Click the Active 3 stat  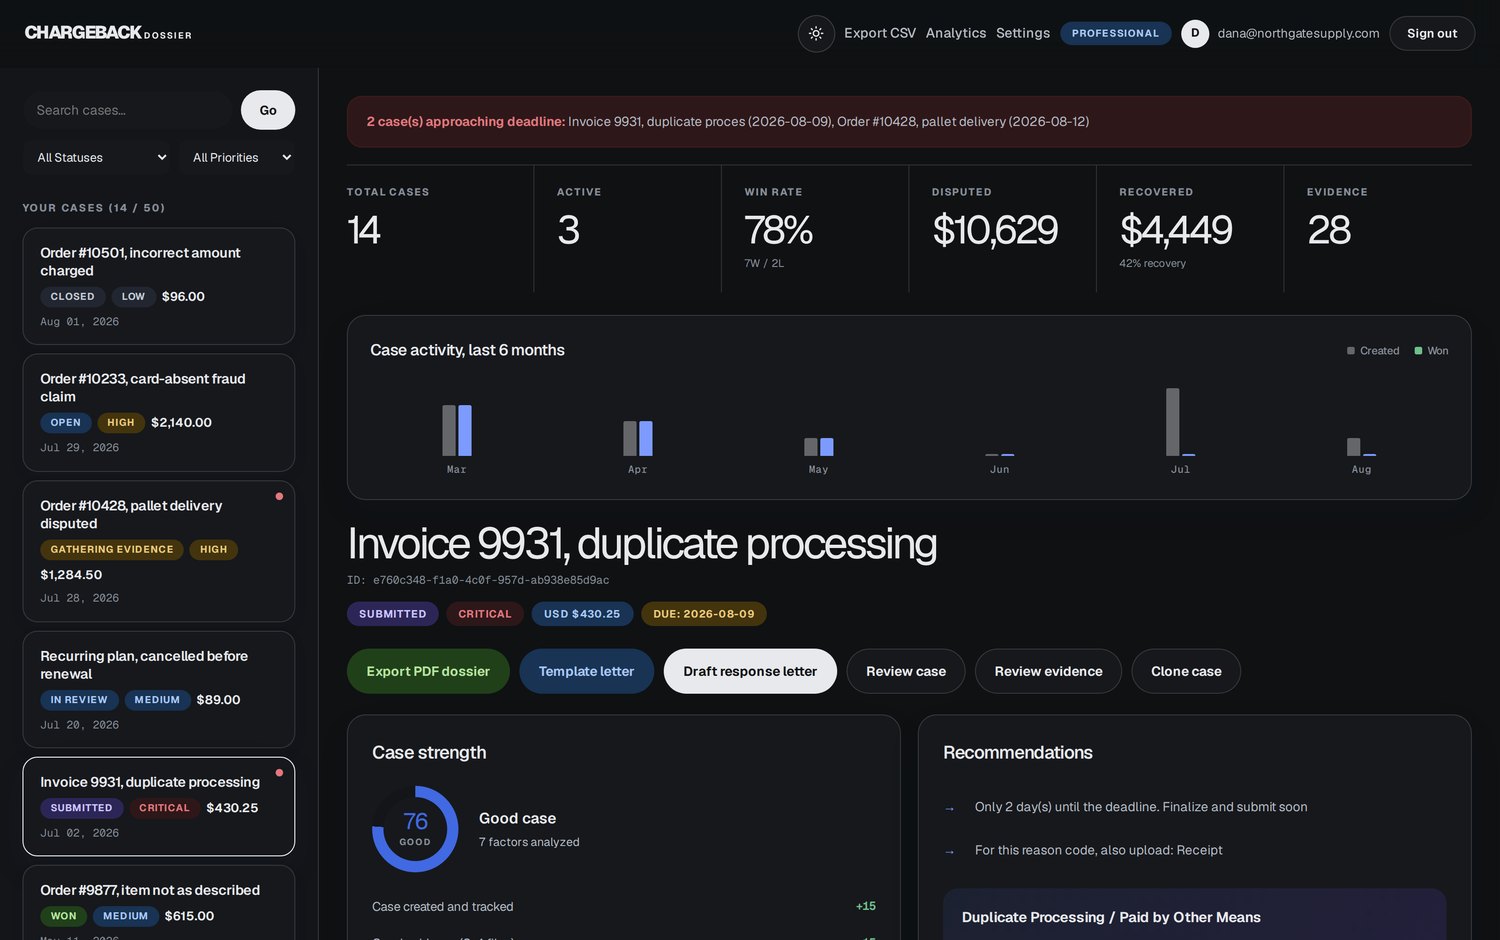click(628, 229)
